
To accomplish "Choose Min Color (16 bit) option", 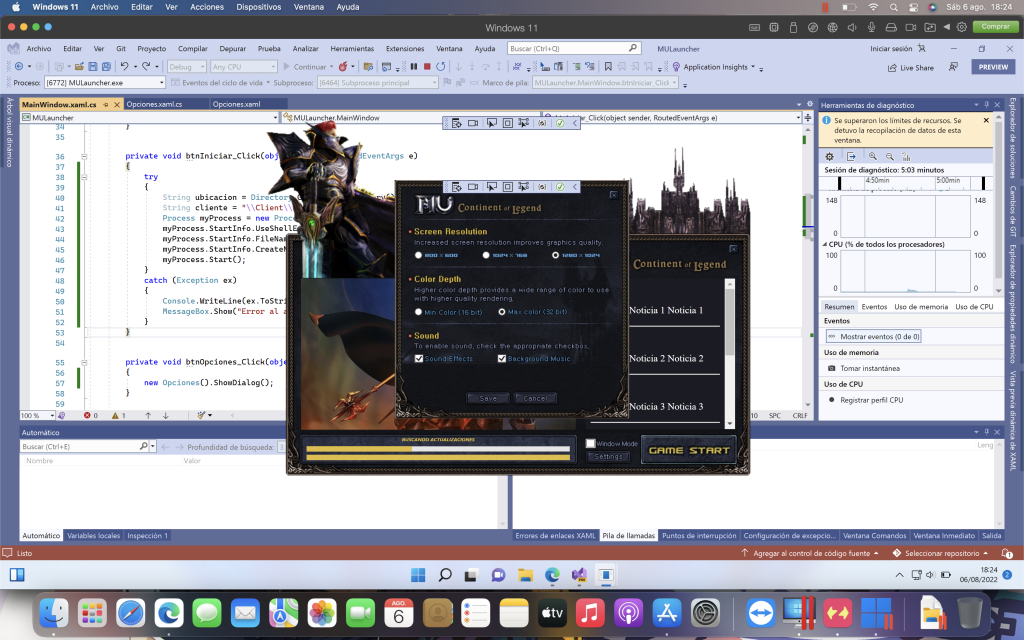I will pos(419,312).
